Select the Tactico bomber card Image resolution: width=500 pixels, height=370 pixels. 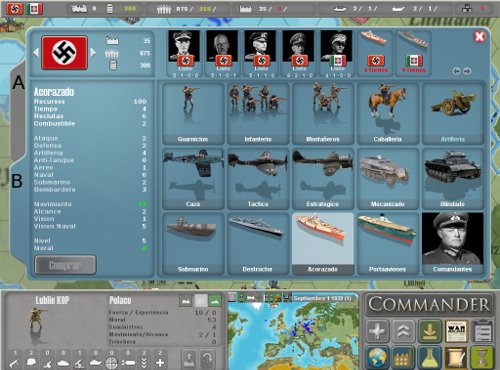click(258, 178)
